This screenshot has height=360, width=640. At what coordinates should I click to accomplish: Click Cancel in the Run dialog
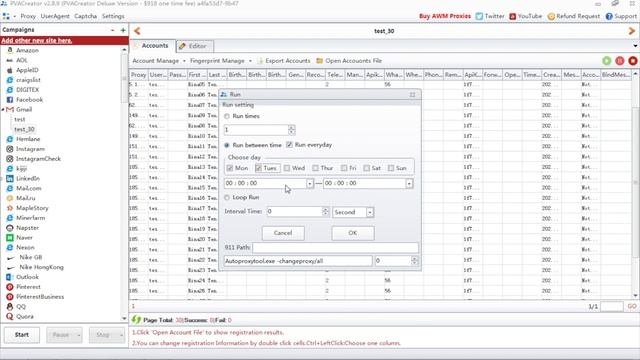[283, 233]
